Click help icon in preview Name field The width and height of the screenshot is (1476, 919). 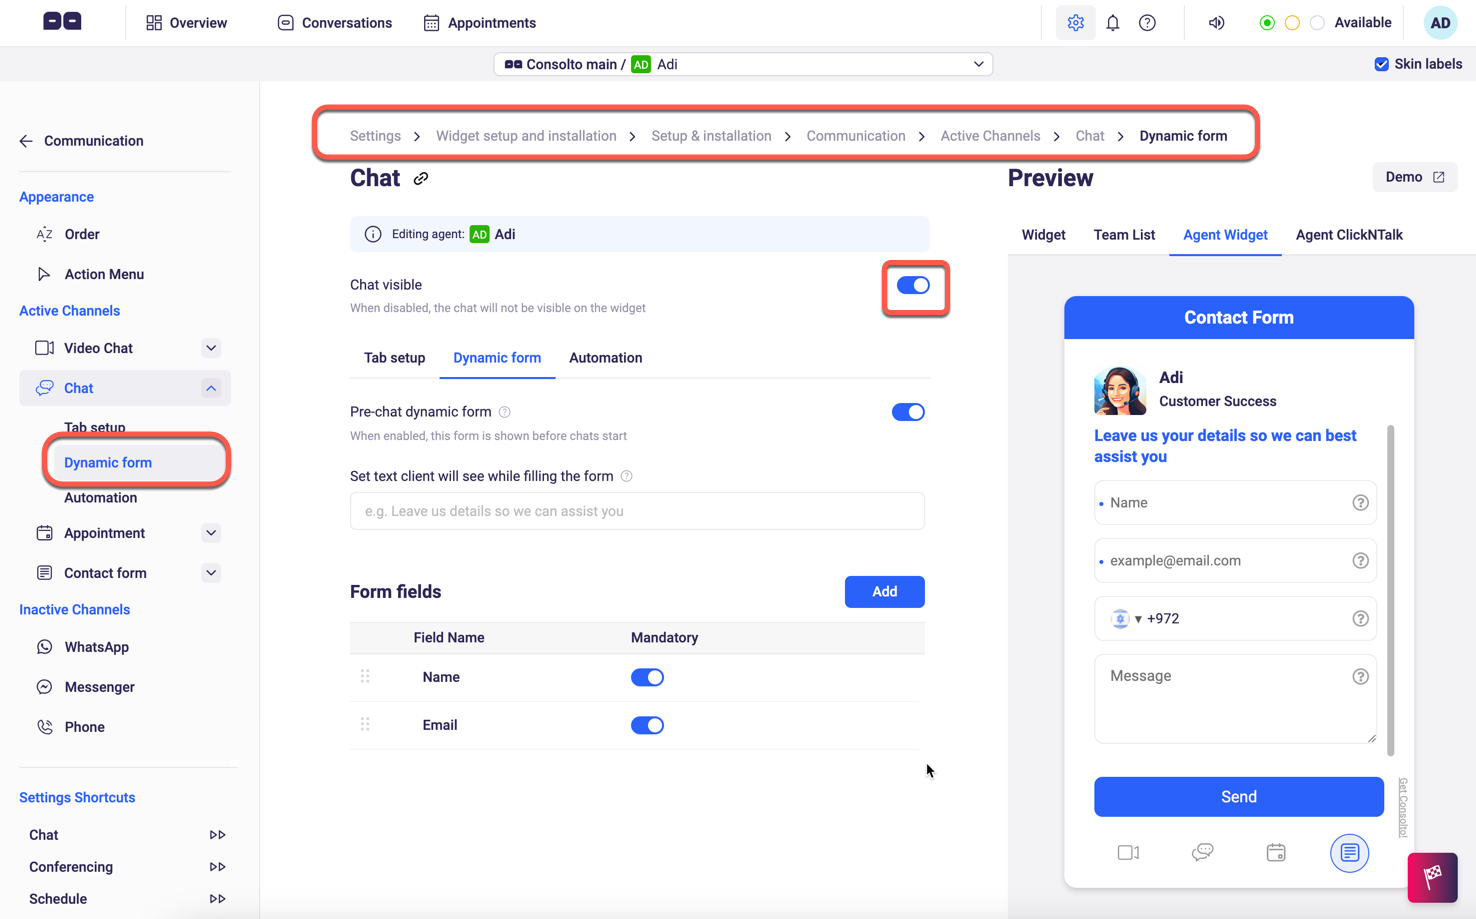tap(1360, 503)
